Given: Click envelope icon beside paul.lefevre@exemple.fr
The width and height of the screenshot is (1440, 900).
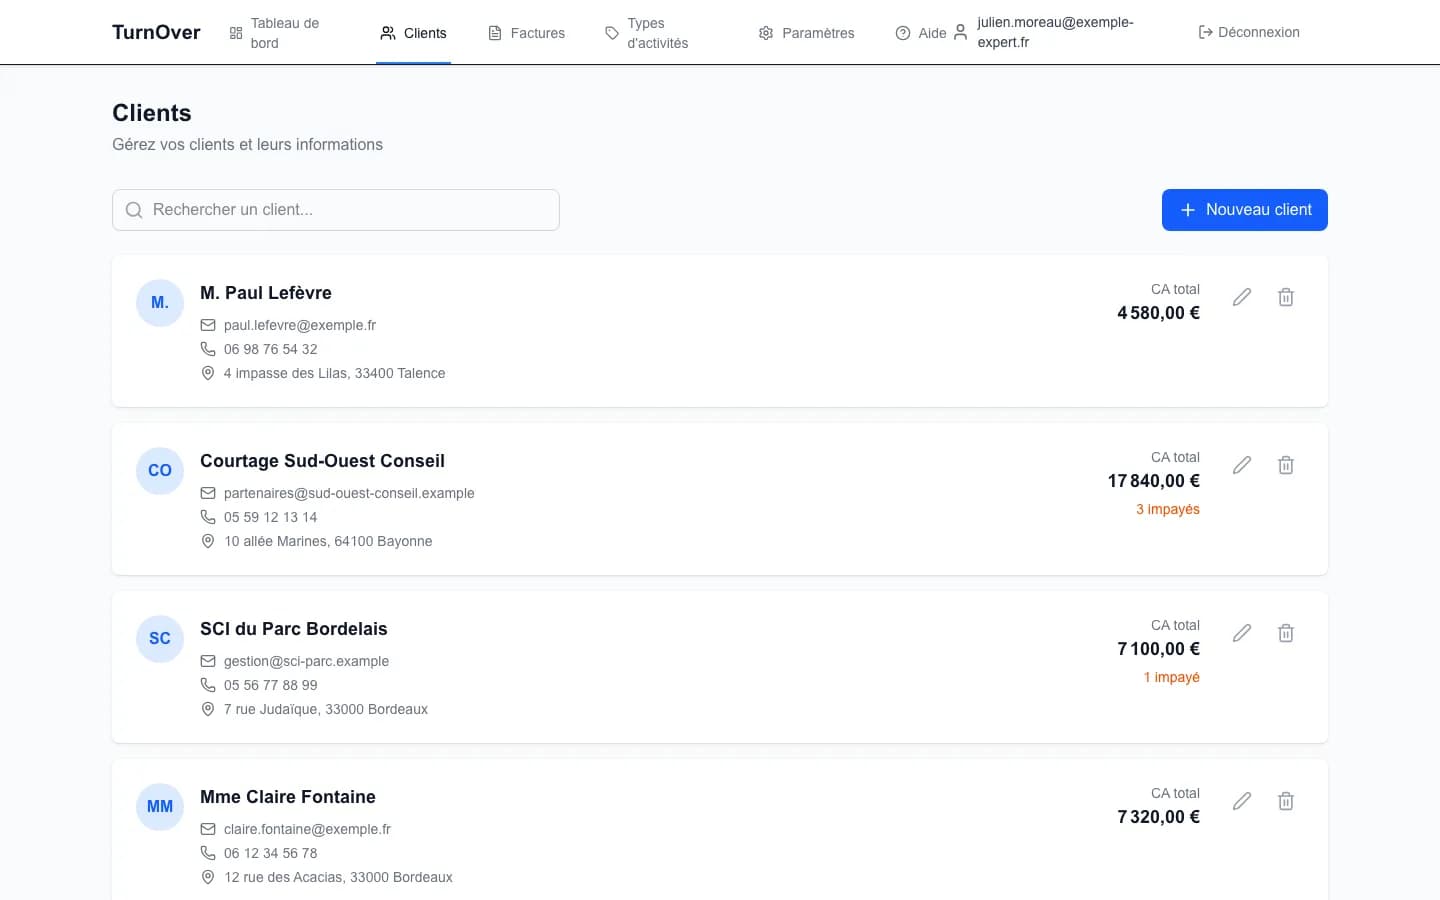Looking at the screenshot, I should tap(208, 325).
